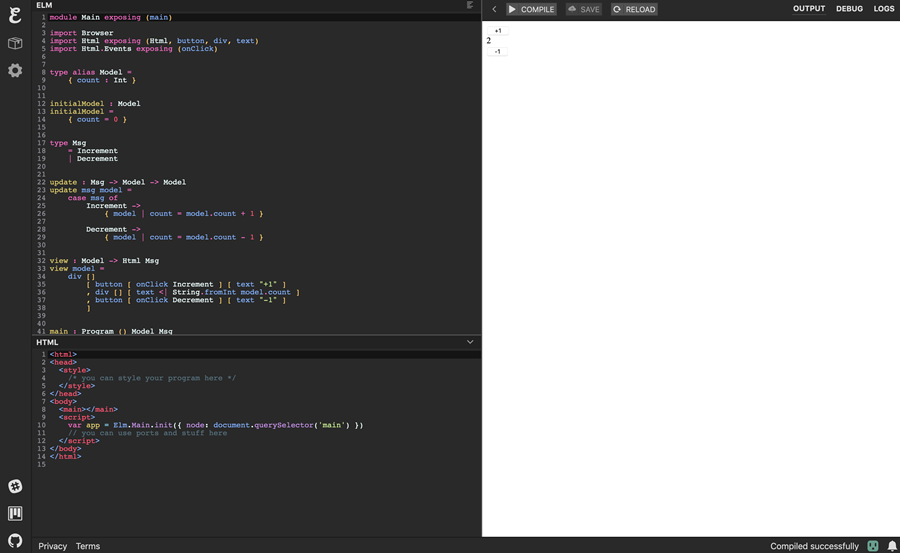Image resolution: width=900 pixels, height=553 pixels.
Task: Open the GitHub repository icon
Action: tap(15, 540)
